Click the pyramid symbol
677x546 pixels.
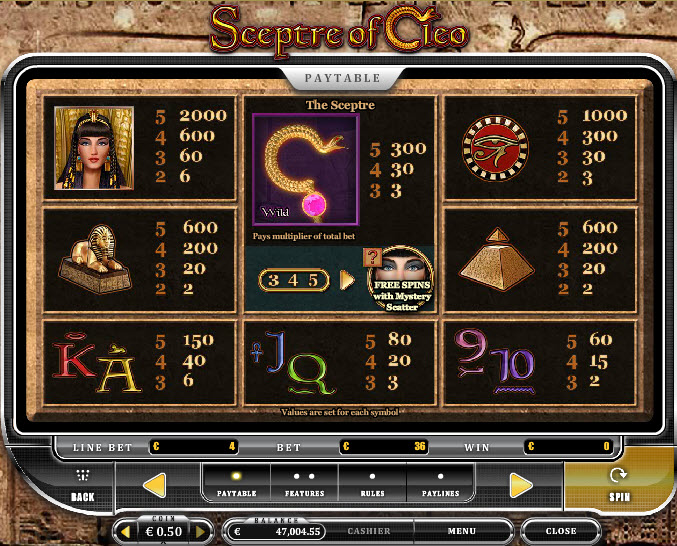click(x=497, y=259)
